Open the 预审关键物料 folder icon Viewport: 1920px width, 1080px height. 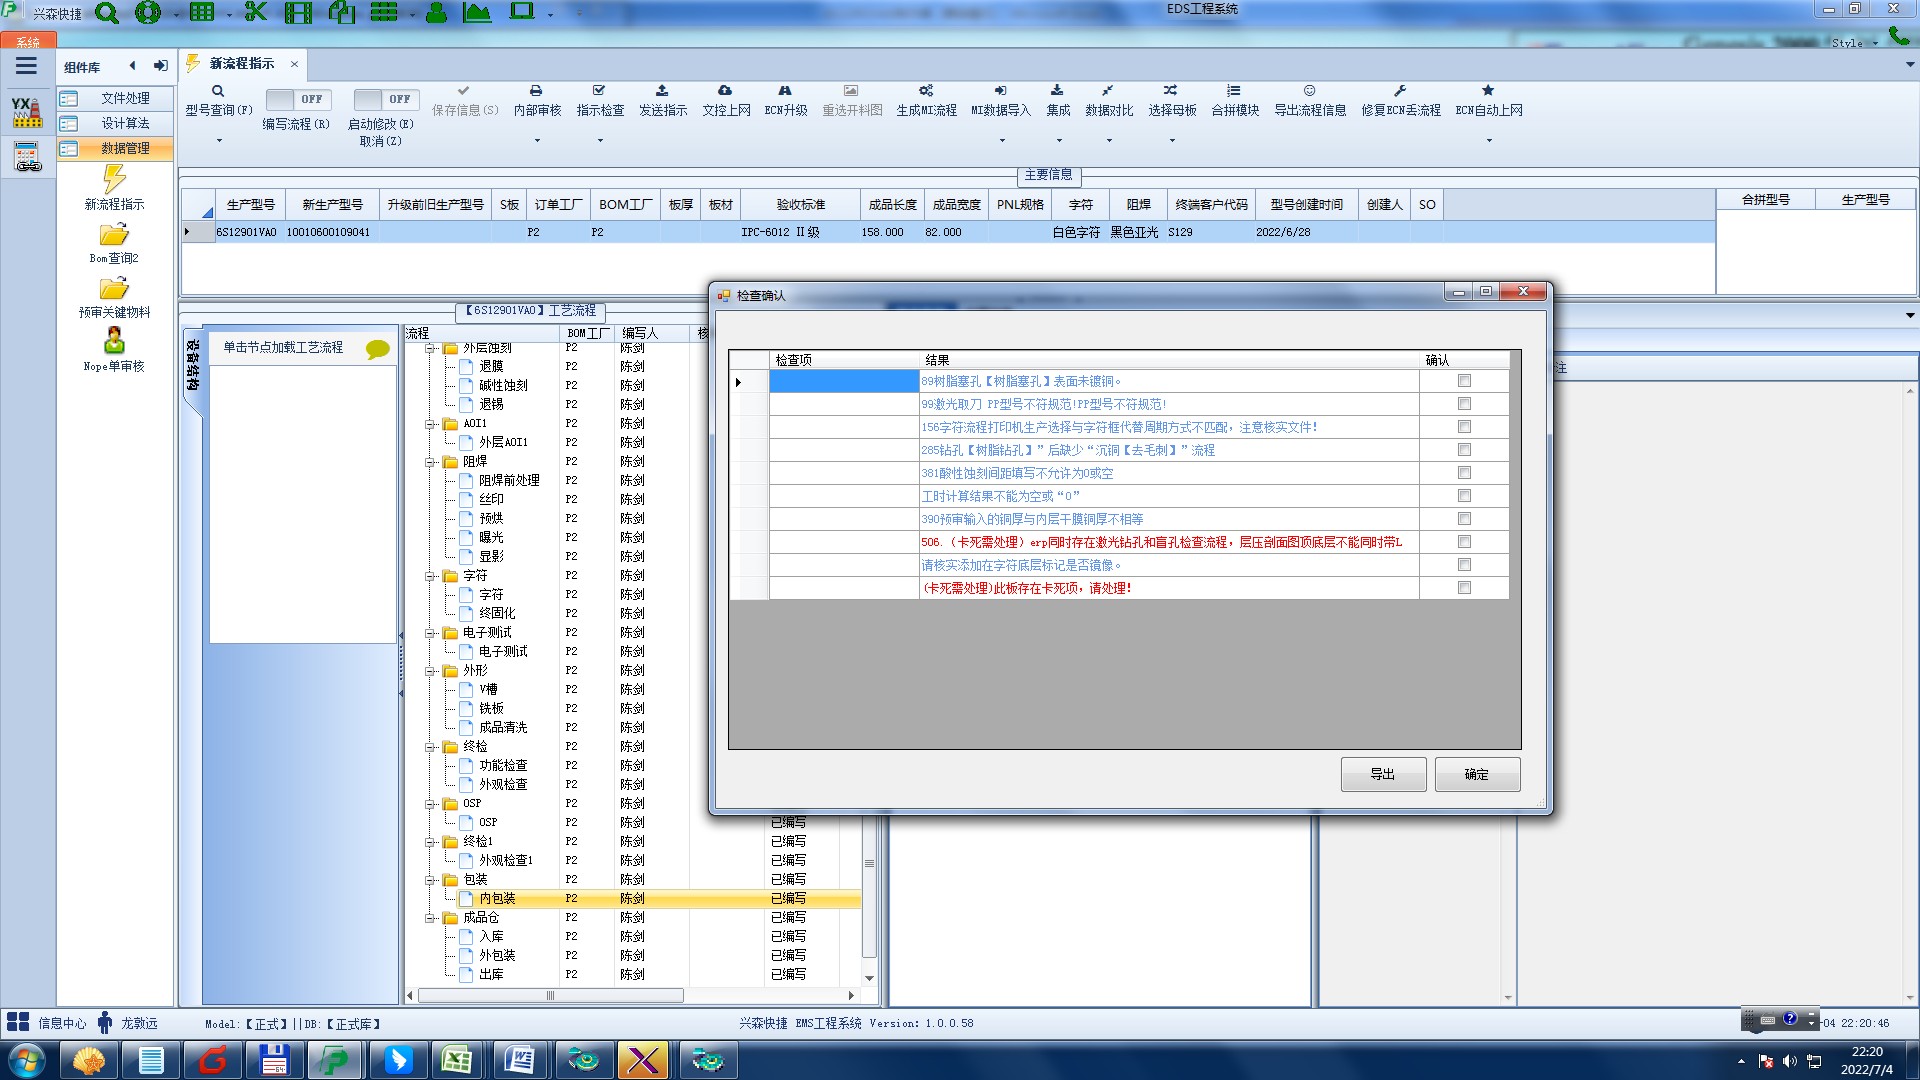114,289
